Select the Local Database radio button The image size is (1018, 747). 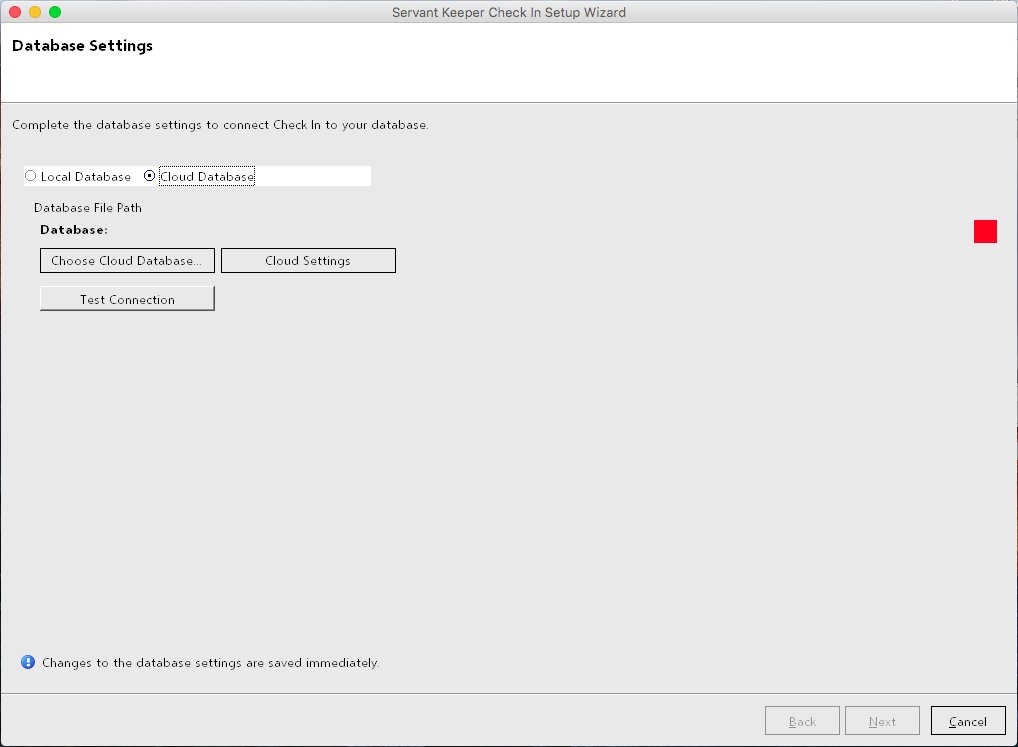(31, 176)
